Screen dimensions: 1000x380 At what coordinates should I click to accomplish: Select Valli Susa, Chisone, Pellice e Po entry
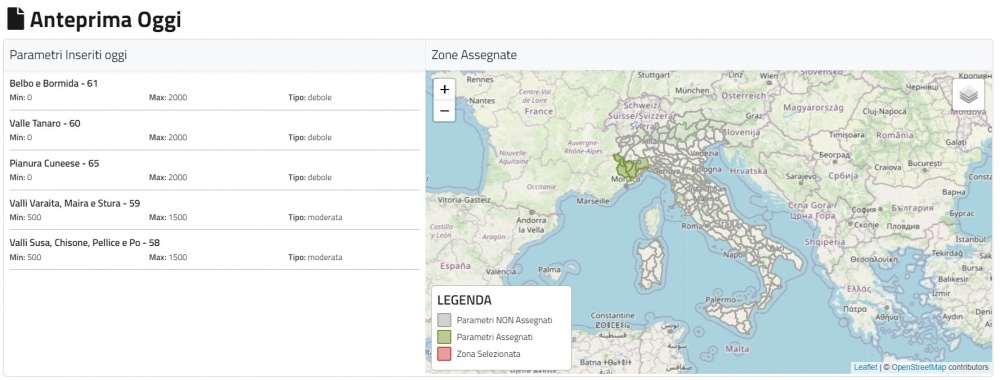214,250
